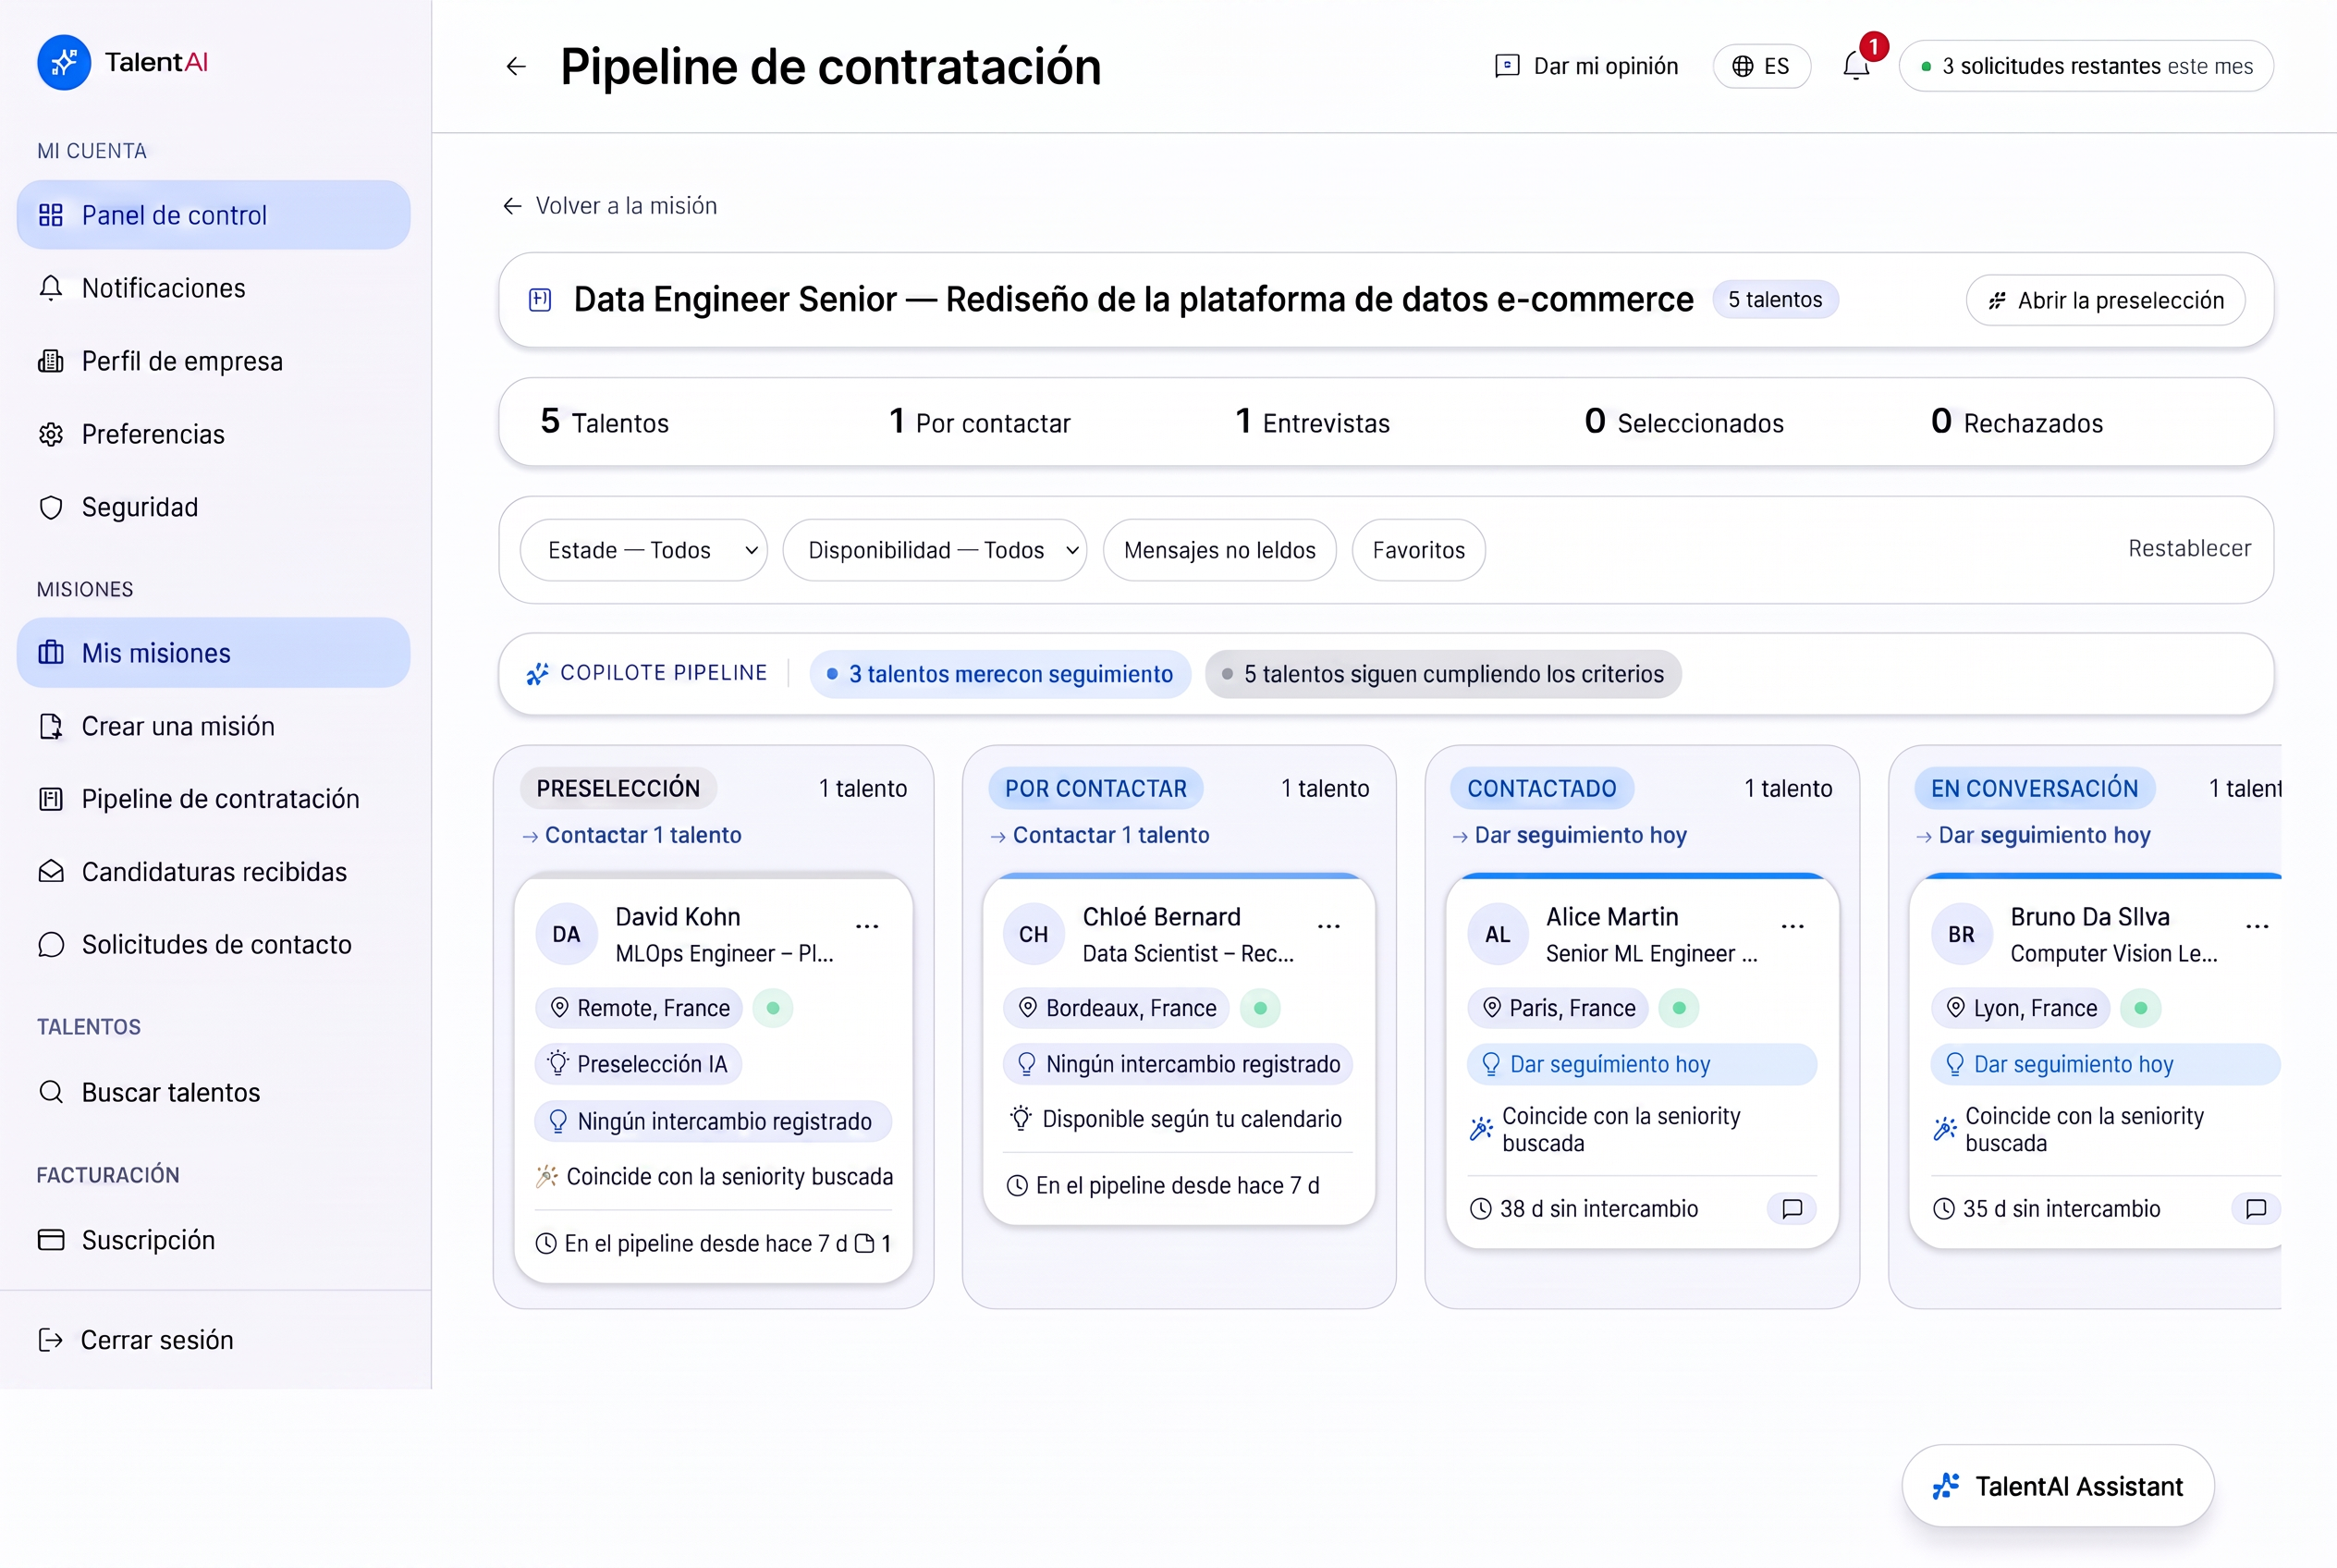
Task: Expand the Disponibilidad — Todos dropdown
Action: pyautogui.click(x=934, y=550)
